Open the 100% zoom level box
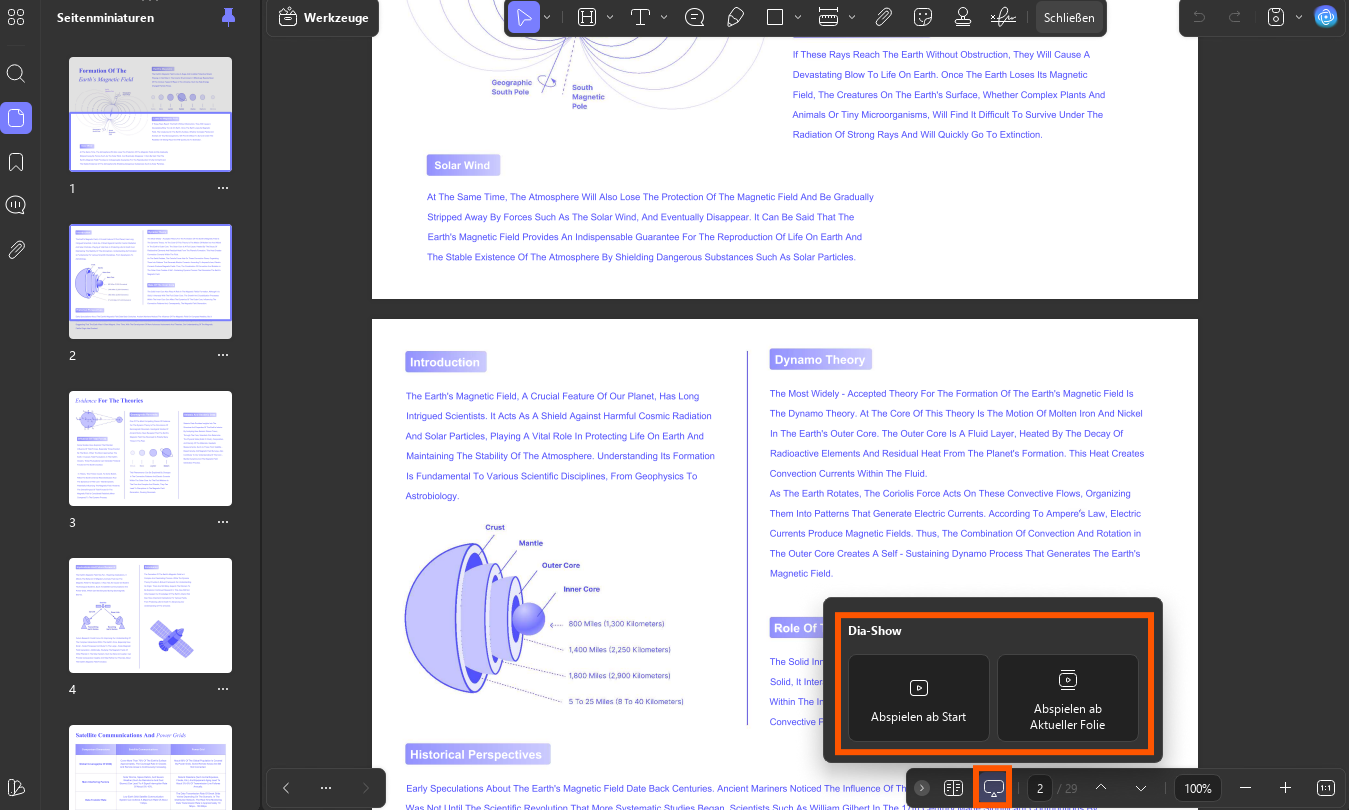The image size is (1349, 810). point(1198,788)
